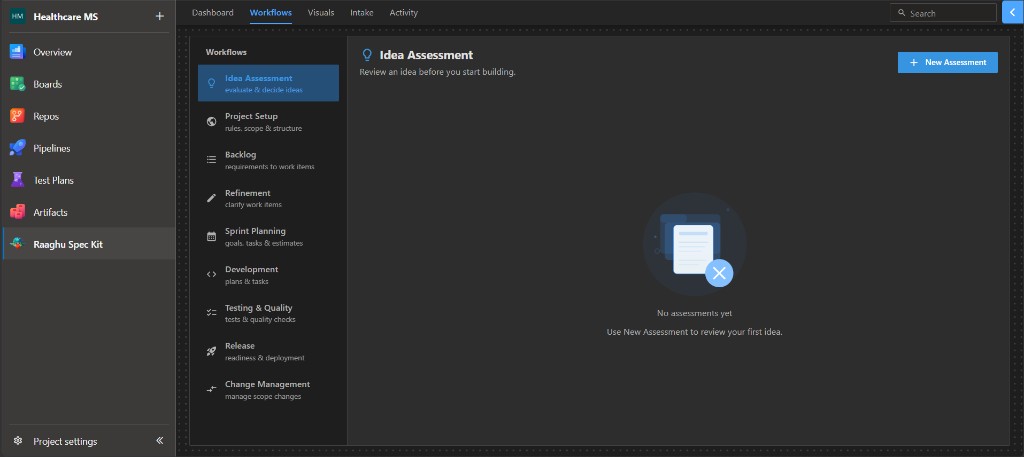Click the Raaghu Spec Kit icon
Image resolution: width=1024 pixels, height=457 pixels.
pos(17,244)
